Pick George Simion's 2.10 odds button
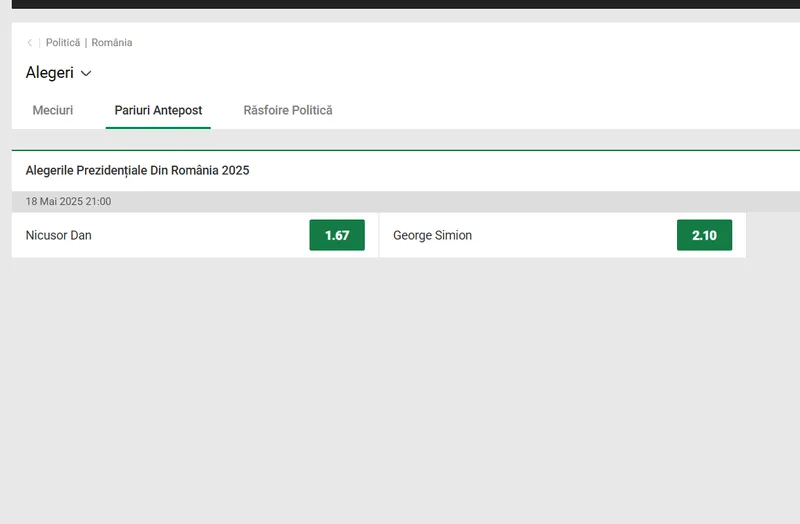Screen dimensions: 800x524 coord(704,236)
